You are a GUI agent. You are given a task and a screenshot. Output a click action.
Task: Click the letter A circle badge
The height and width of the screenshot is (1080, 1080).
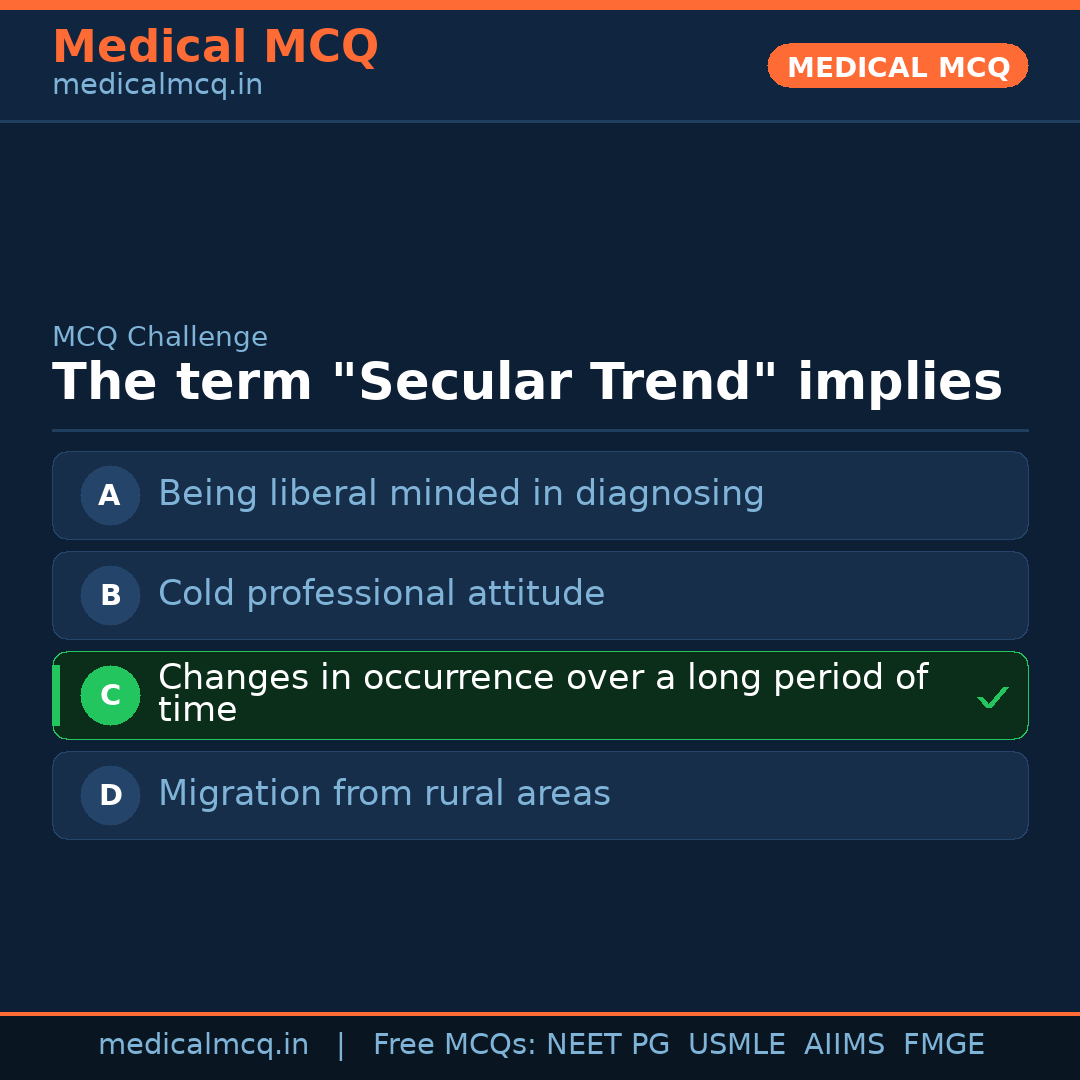pyautogui.click(x=110, y=495)
